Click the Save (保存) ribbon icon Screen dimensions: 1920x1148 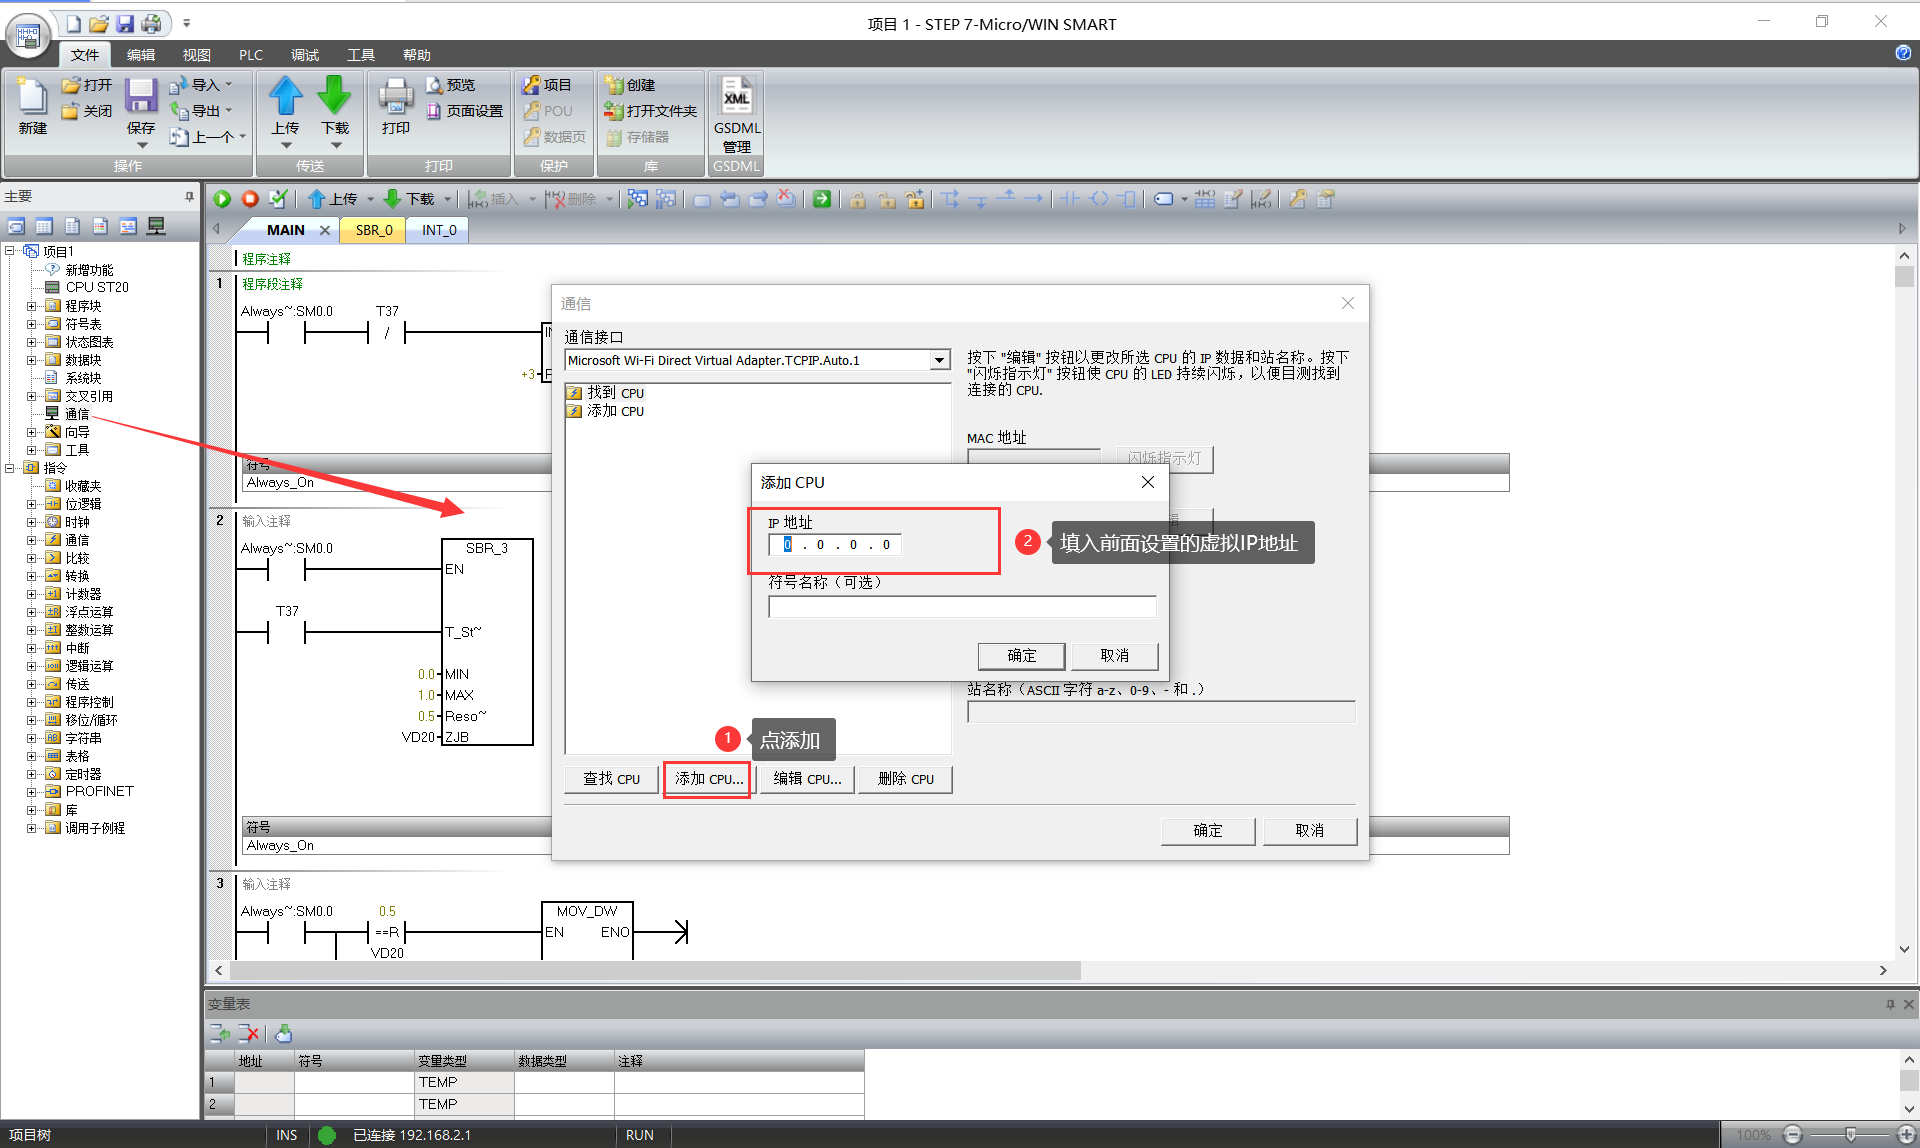pos(140,98)
